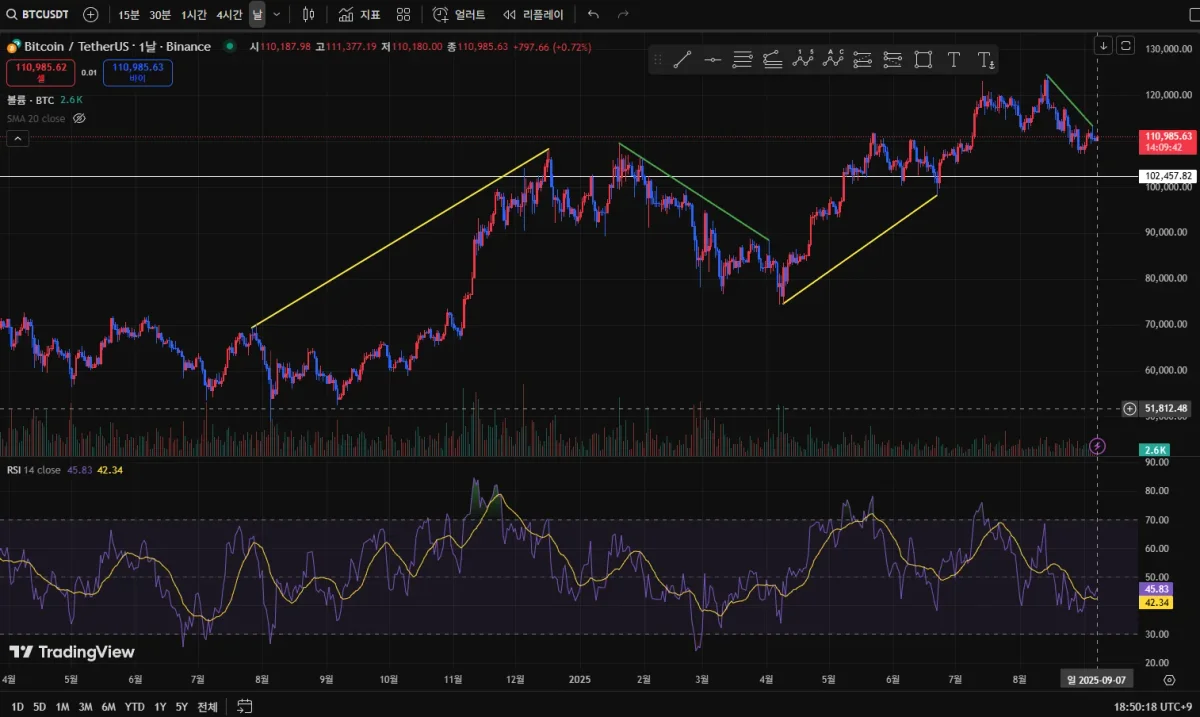This screenshot has height=717, width=1200.
Task: Select the trend line drawing tool
Action: 682,60
